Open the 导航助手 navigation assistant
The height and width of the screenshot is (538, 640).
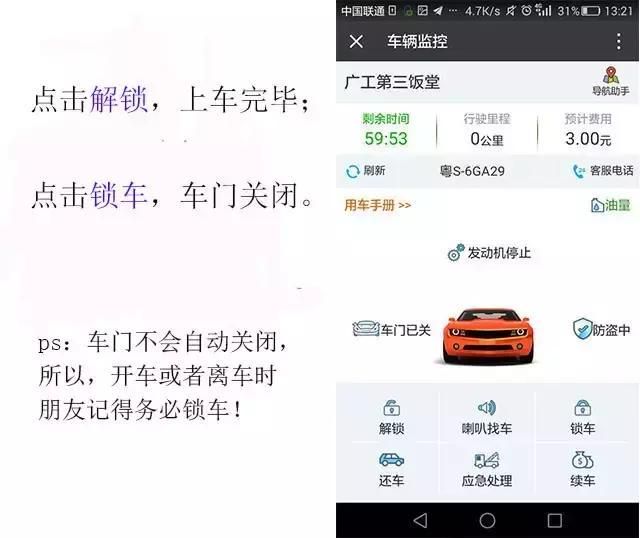611,81
